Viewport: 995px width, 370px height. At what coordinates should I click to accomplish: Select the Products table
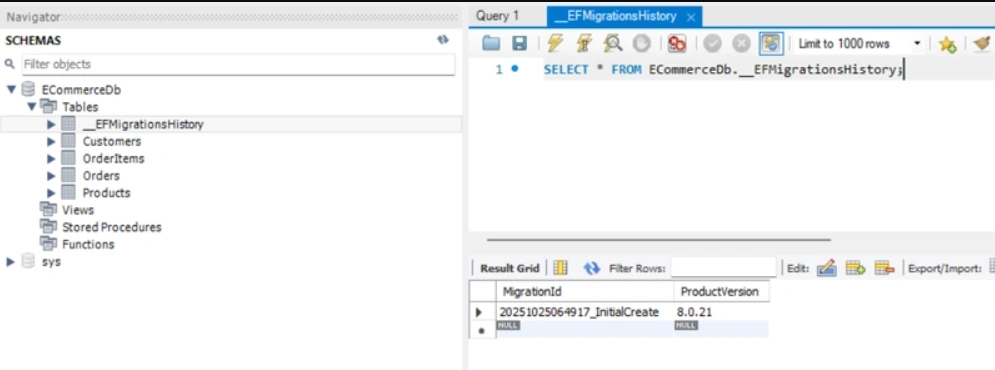pos(106,193)
